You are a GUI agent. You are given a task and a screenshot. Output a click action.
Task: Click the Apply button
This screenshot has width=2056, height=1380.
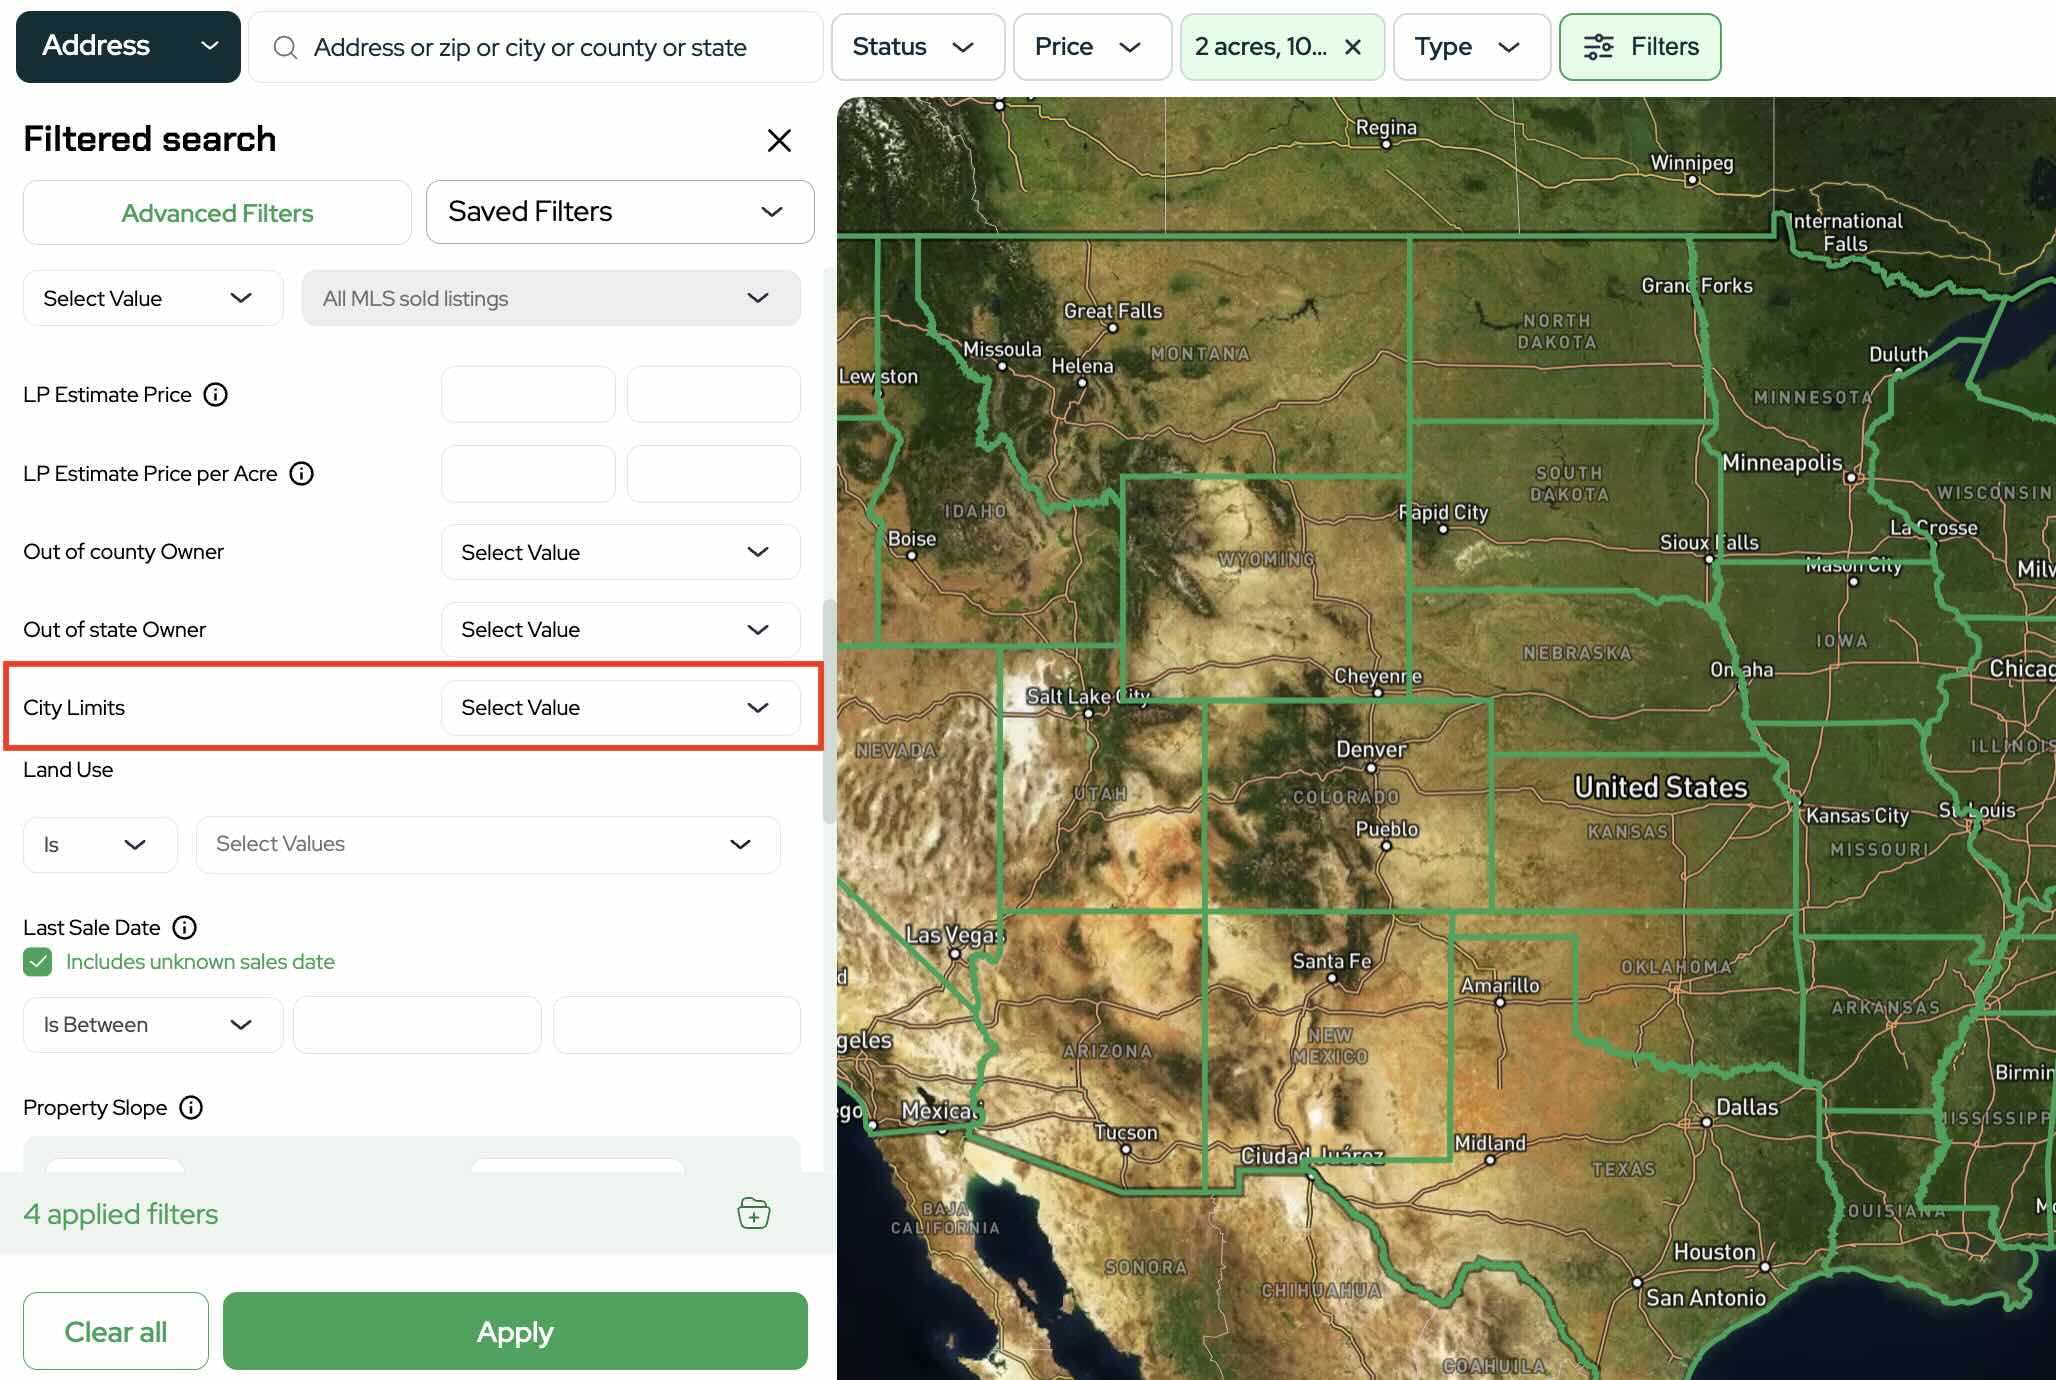514,1331
